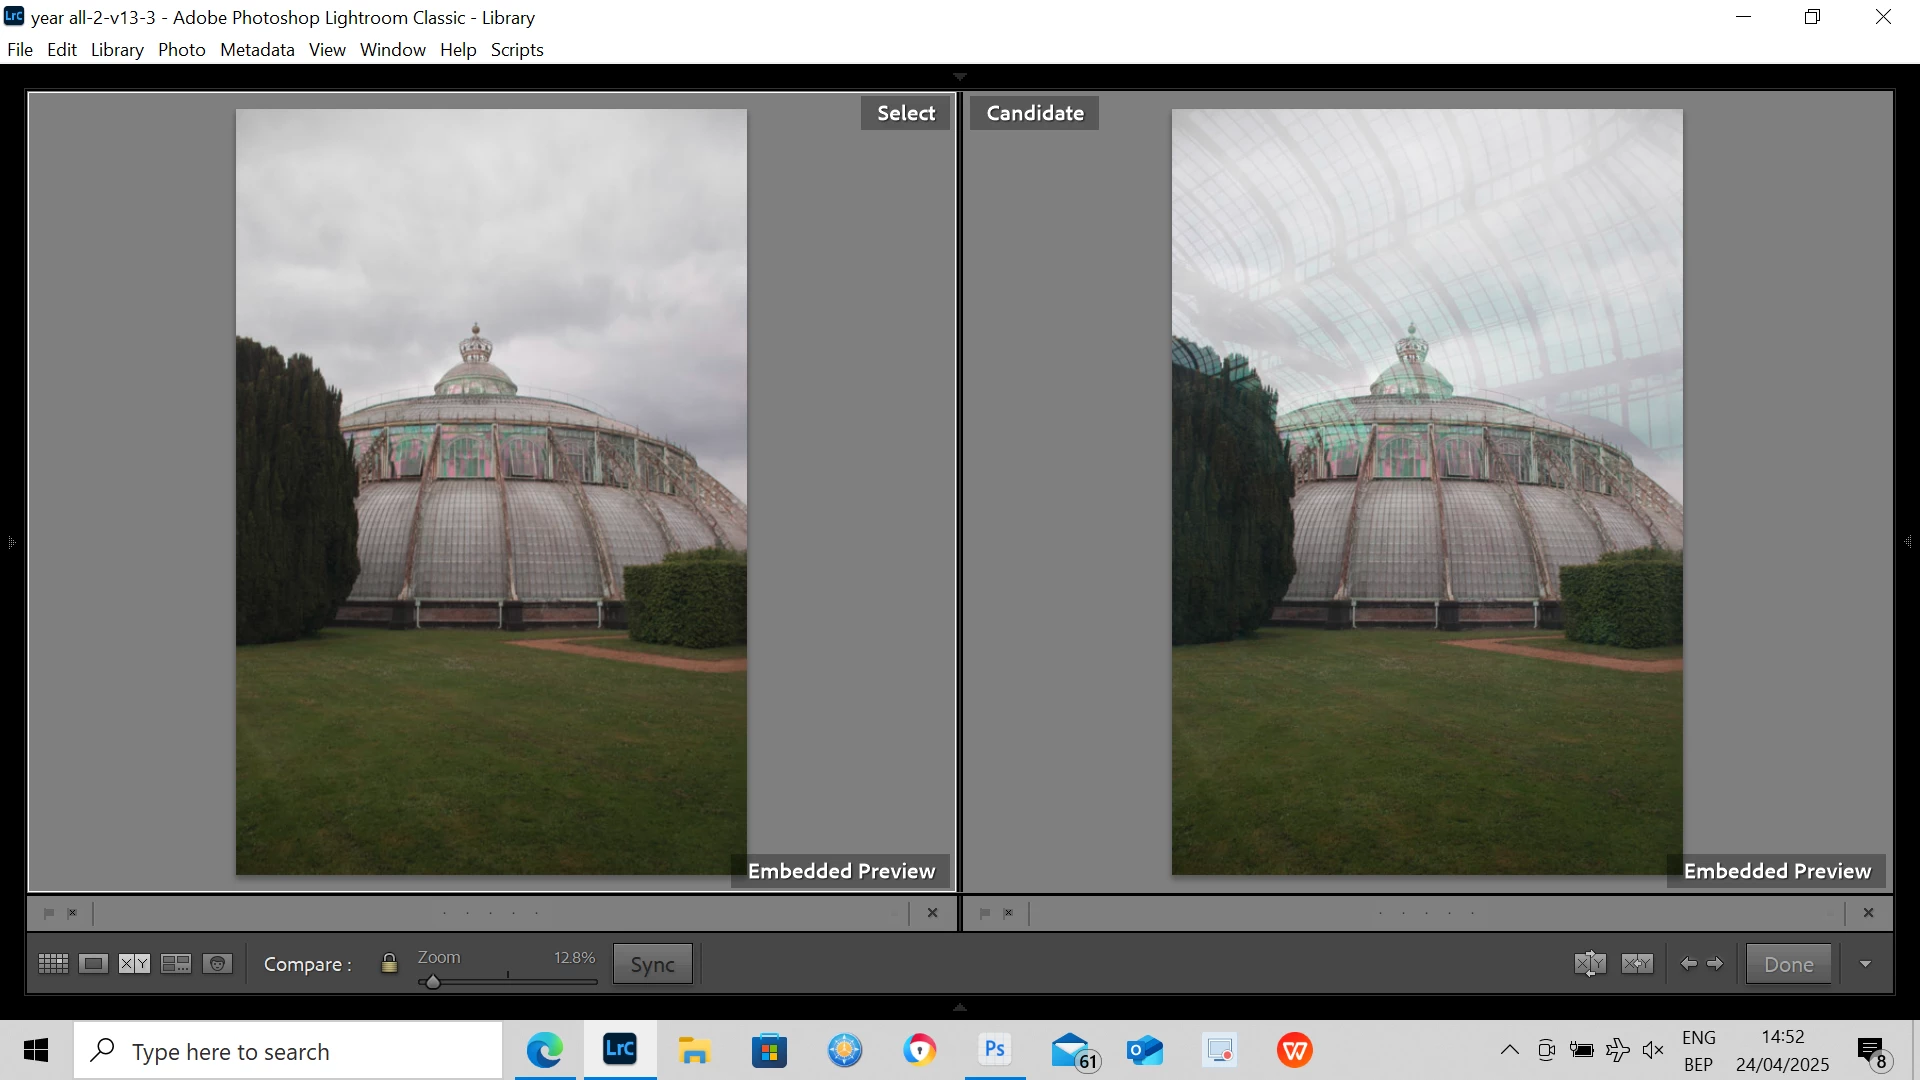Mark the Candidate photo as rejected
Image resolution: width=1920 pixels, height=1080 pixels.
pyautogui.click(x=1008, y=913)
